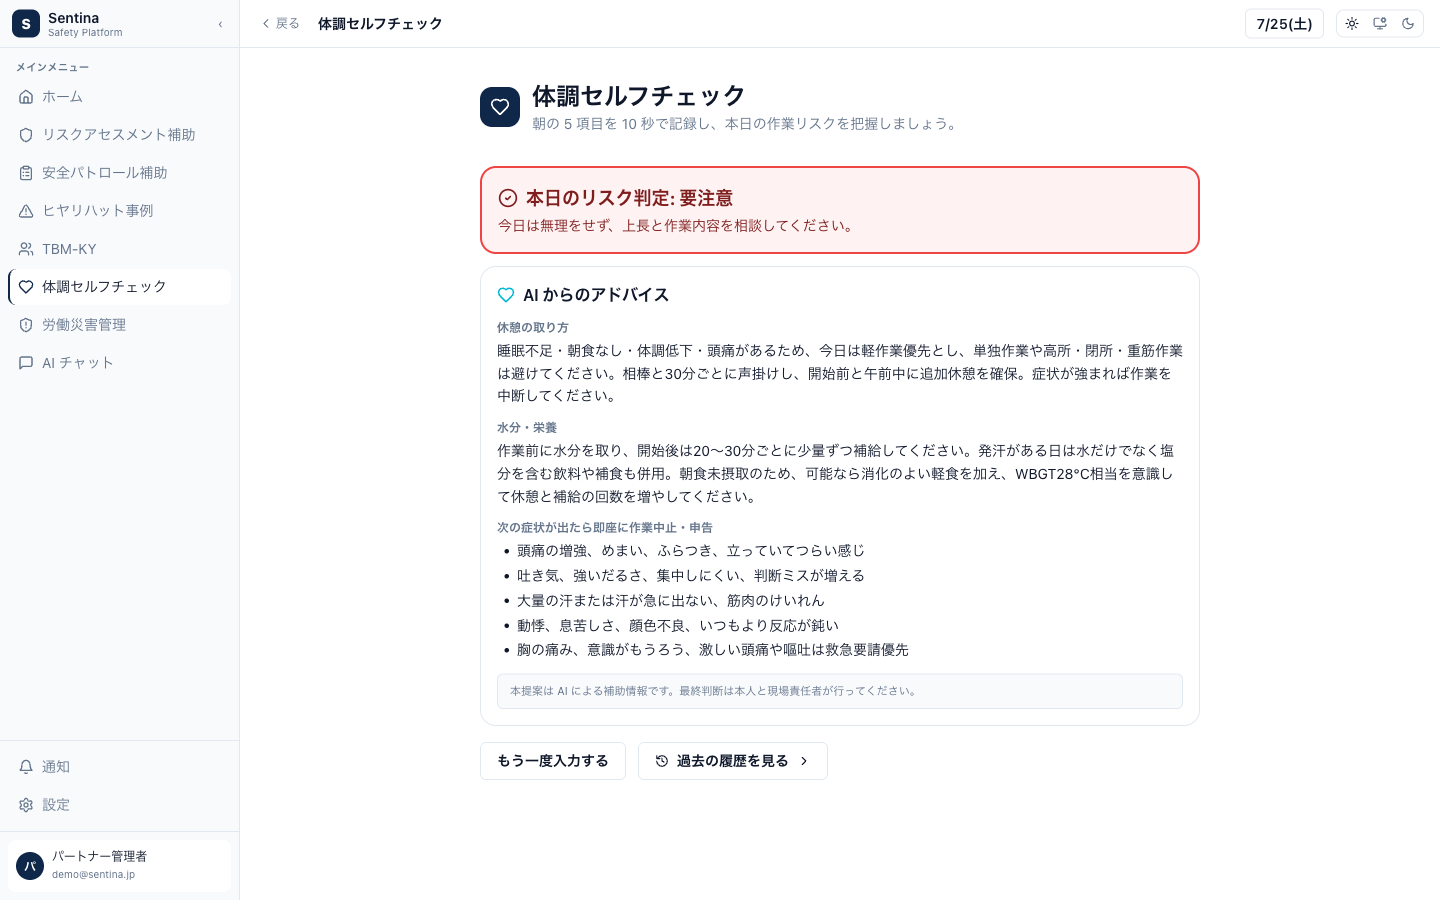The height and width of the screenshot is (900, 1440).
Task: Click 過去の履歴を見る button
Action: pos(733,761)
